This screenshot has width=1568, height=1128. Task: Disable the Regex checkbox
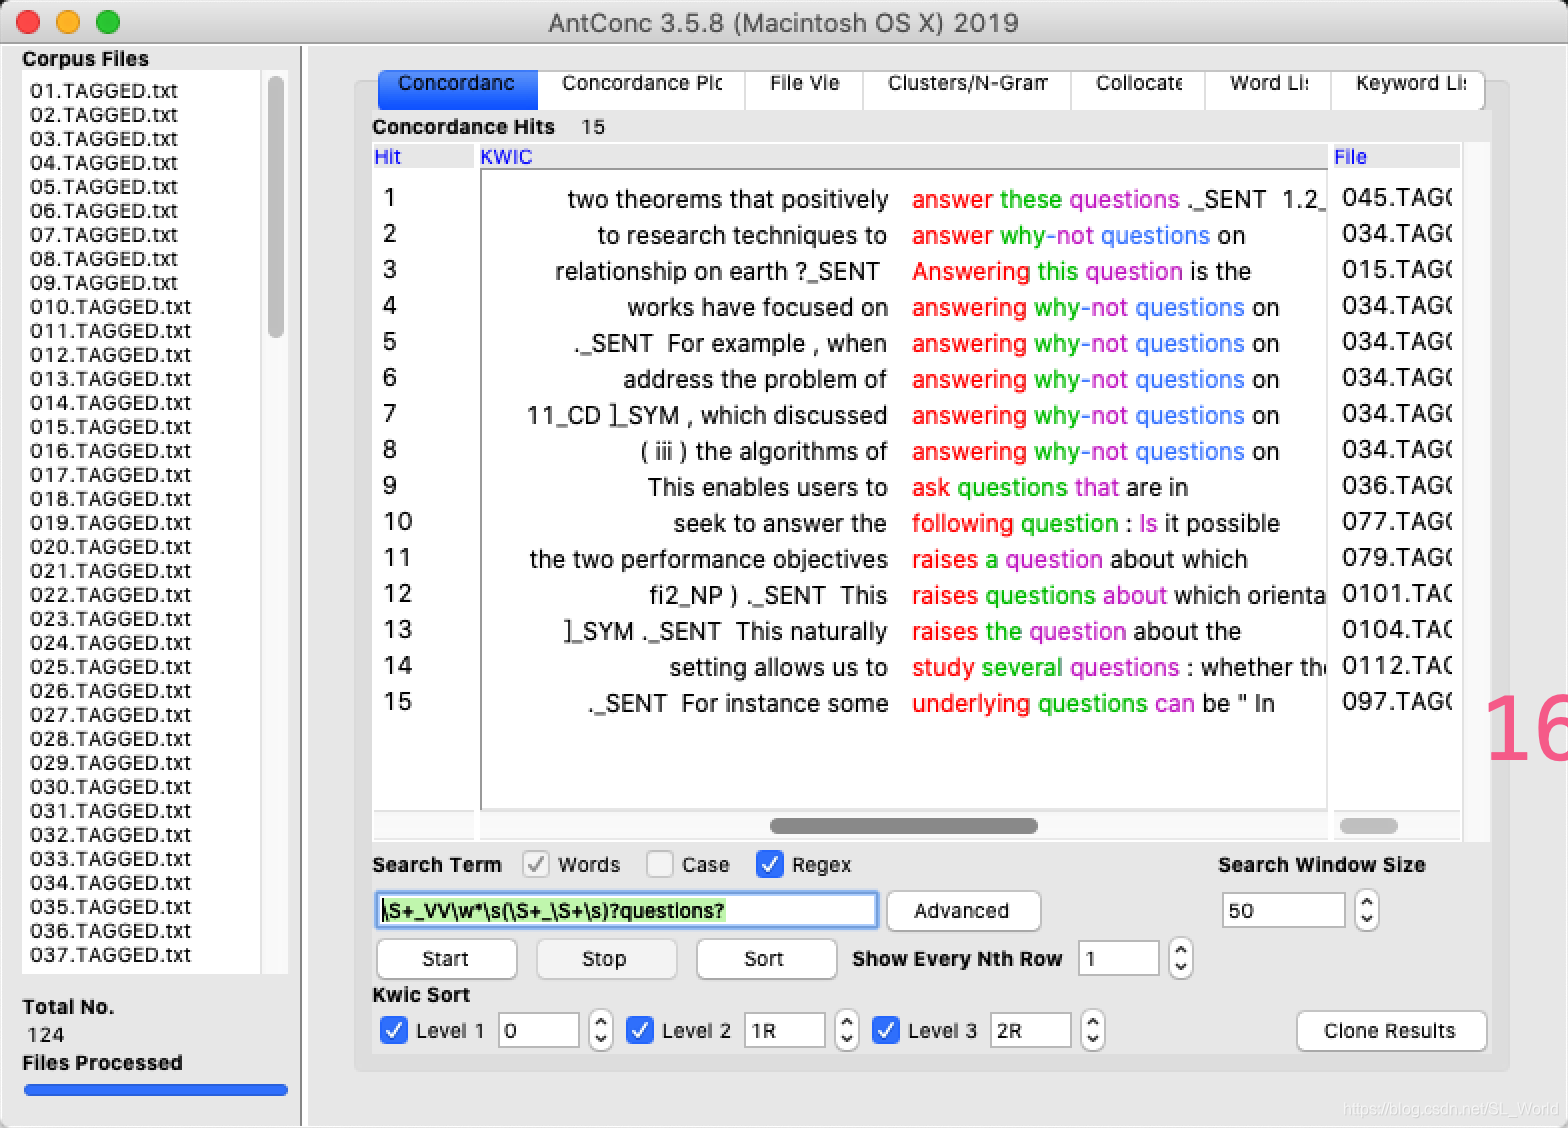point(769,864)
